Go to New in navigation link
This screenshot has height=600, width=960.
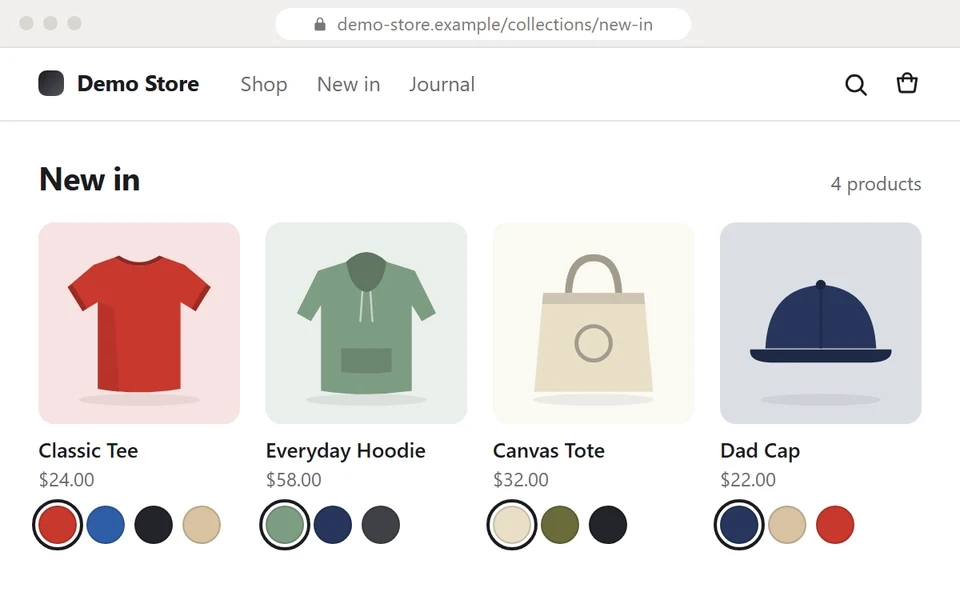click(348, 84)
